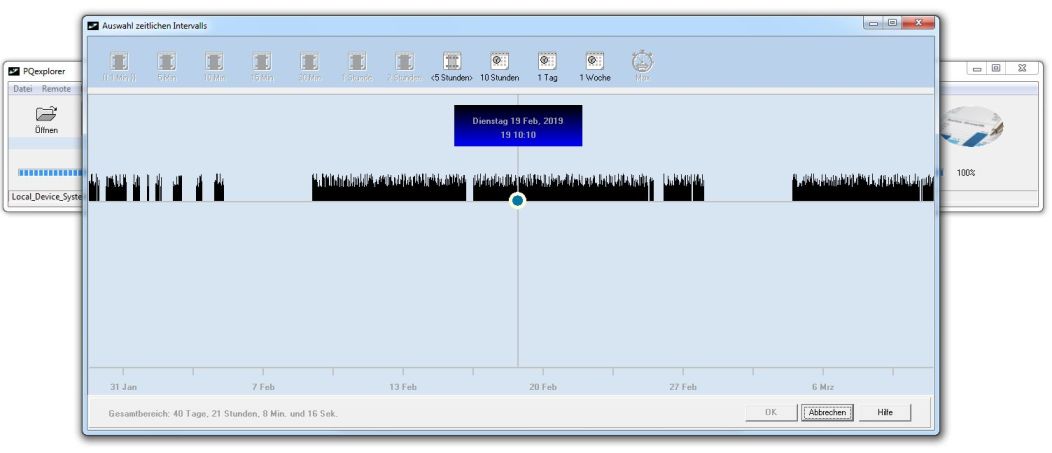This screenshot has height=453, width=1052.
Task: Select the 5 Stunden interval icon
Action: [x=451, y=62]
